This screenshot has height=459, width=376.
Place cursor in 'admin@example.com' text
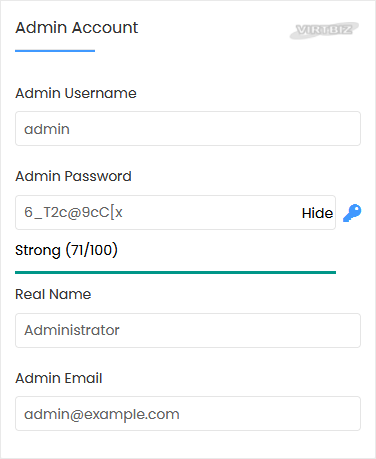[102, 414]
